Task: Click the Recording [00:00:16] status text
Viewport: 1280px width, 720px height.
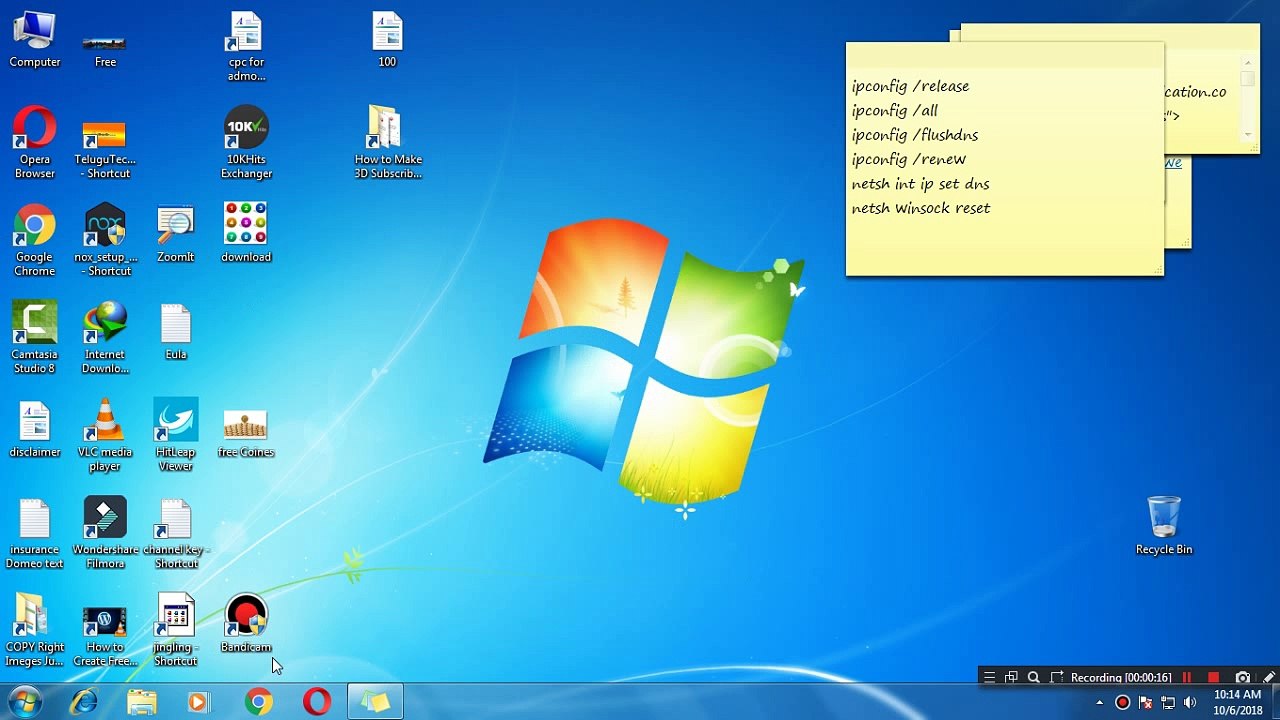Action: coord(1121,677)
